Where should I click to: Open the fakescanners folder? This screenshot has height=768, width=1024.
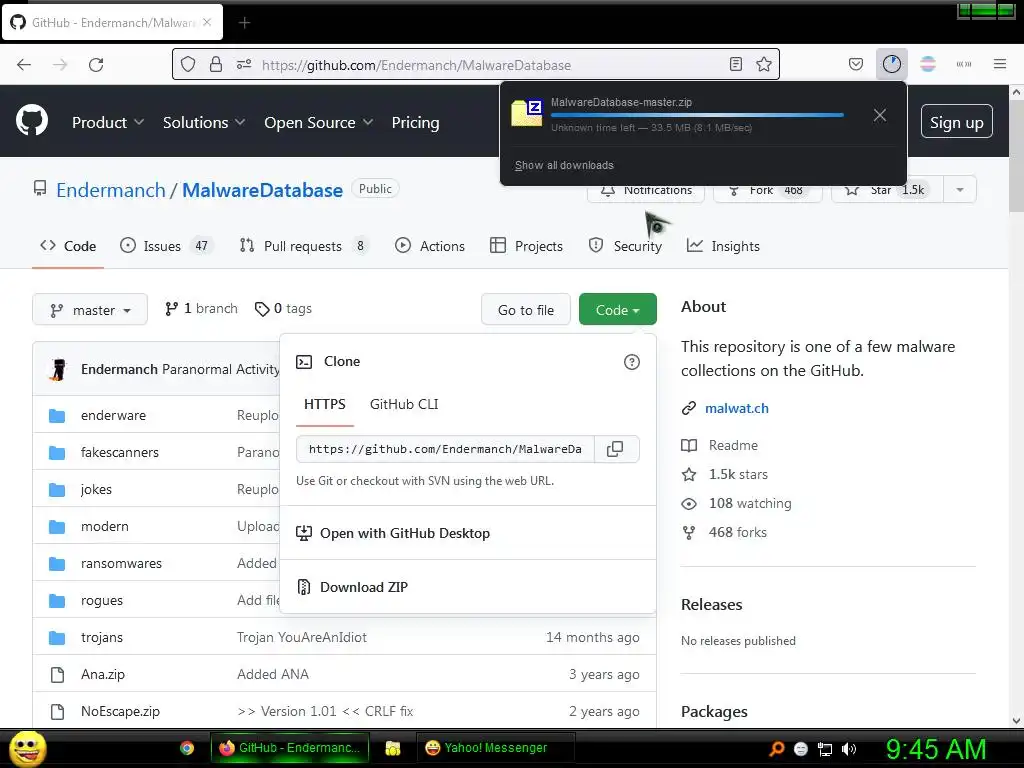120,453
